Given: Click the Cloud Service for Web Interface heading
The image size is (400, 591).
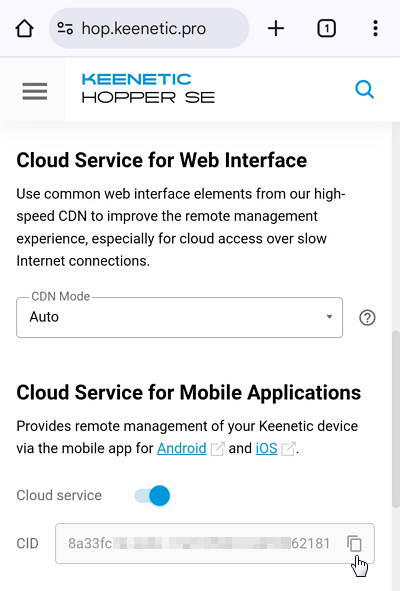Looking at the screenshot, I should point(161,160).
